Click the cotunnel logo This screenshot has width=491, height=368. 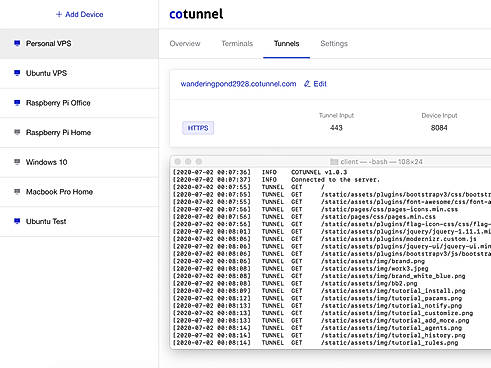pos(196,14)
